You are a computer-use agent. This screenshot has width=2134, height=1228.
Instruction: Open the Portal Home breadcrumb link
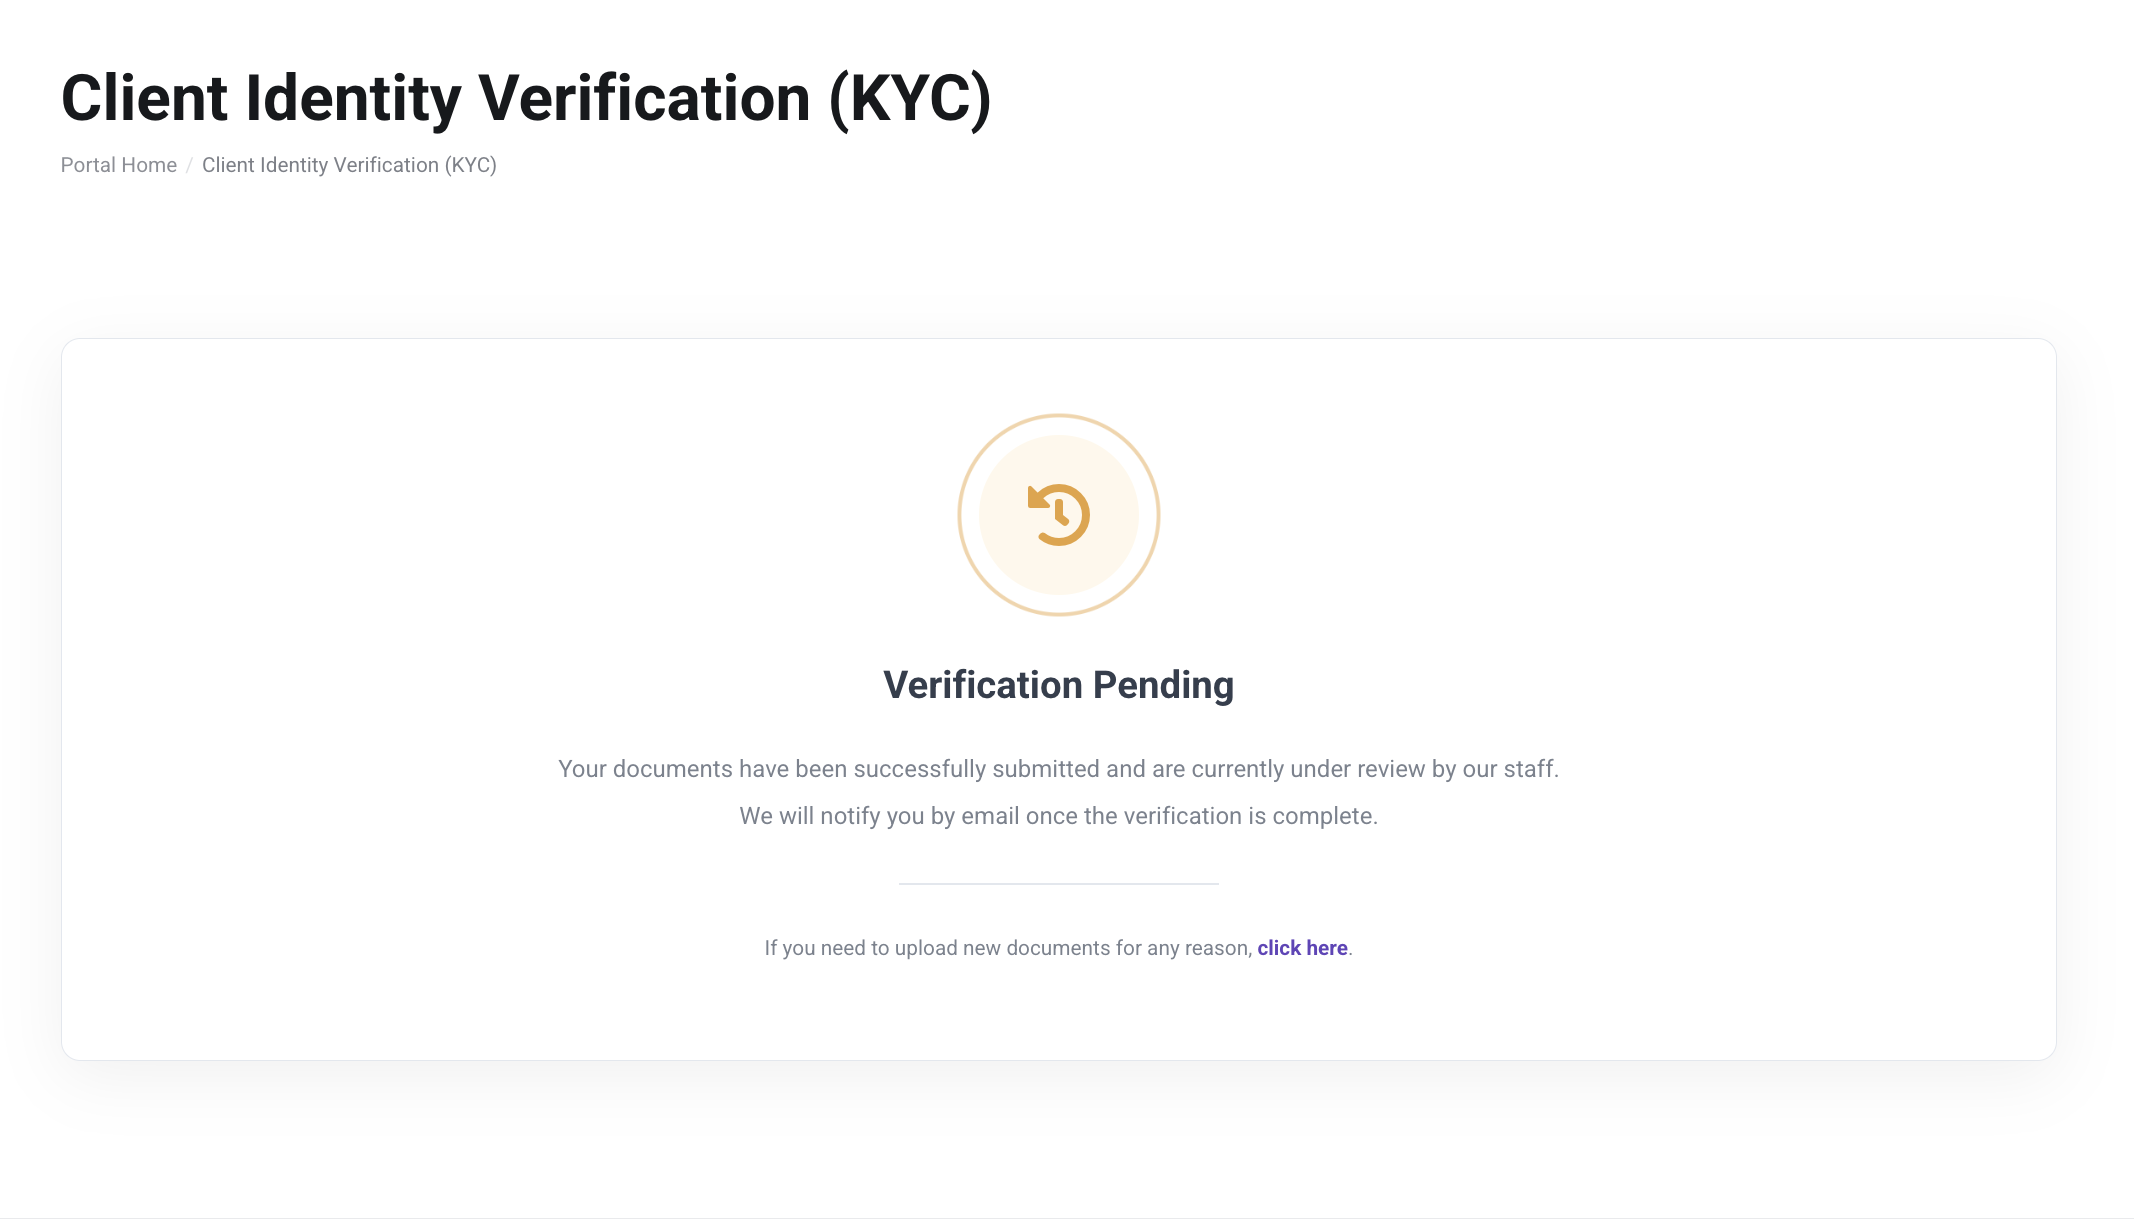119,165
